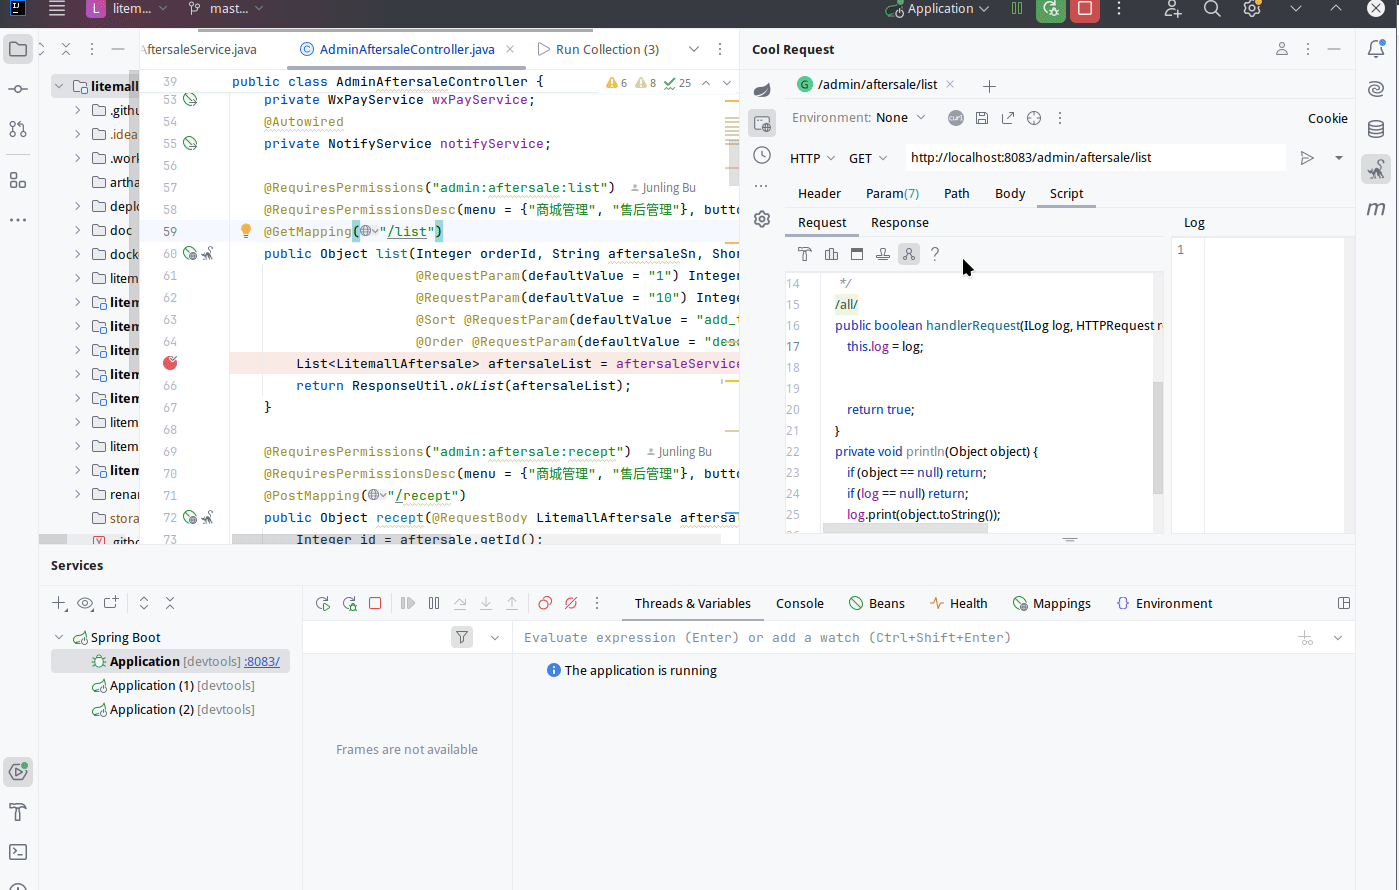This screenshot has width=1399, height=890.
Task: Click the script library books icon
Action: [831, 254]
